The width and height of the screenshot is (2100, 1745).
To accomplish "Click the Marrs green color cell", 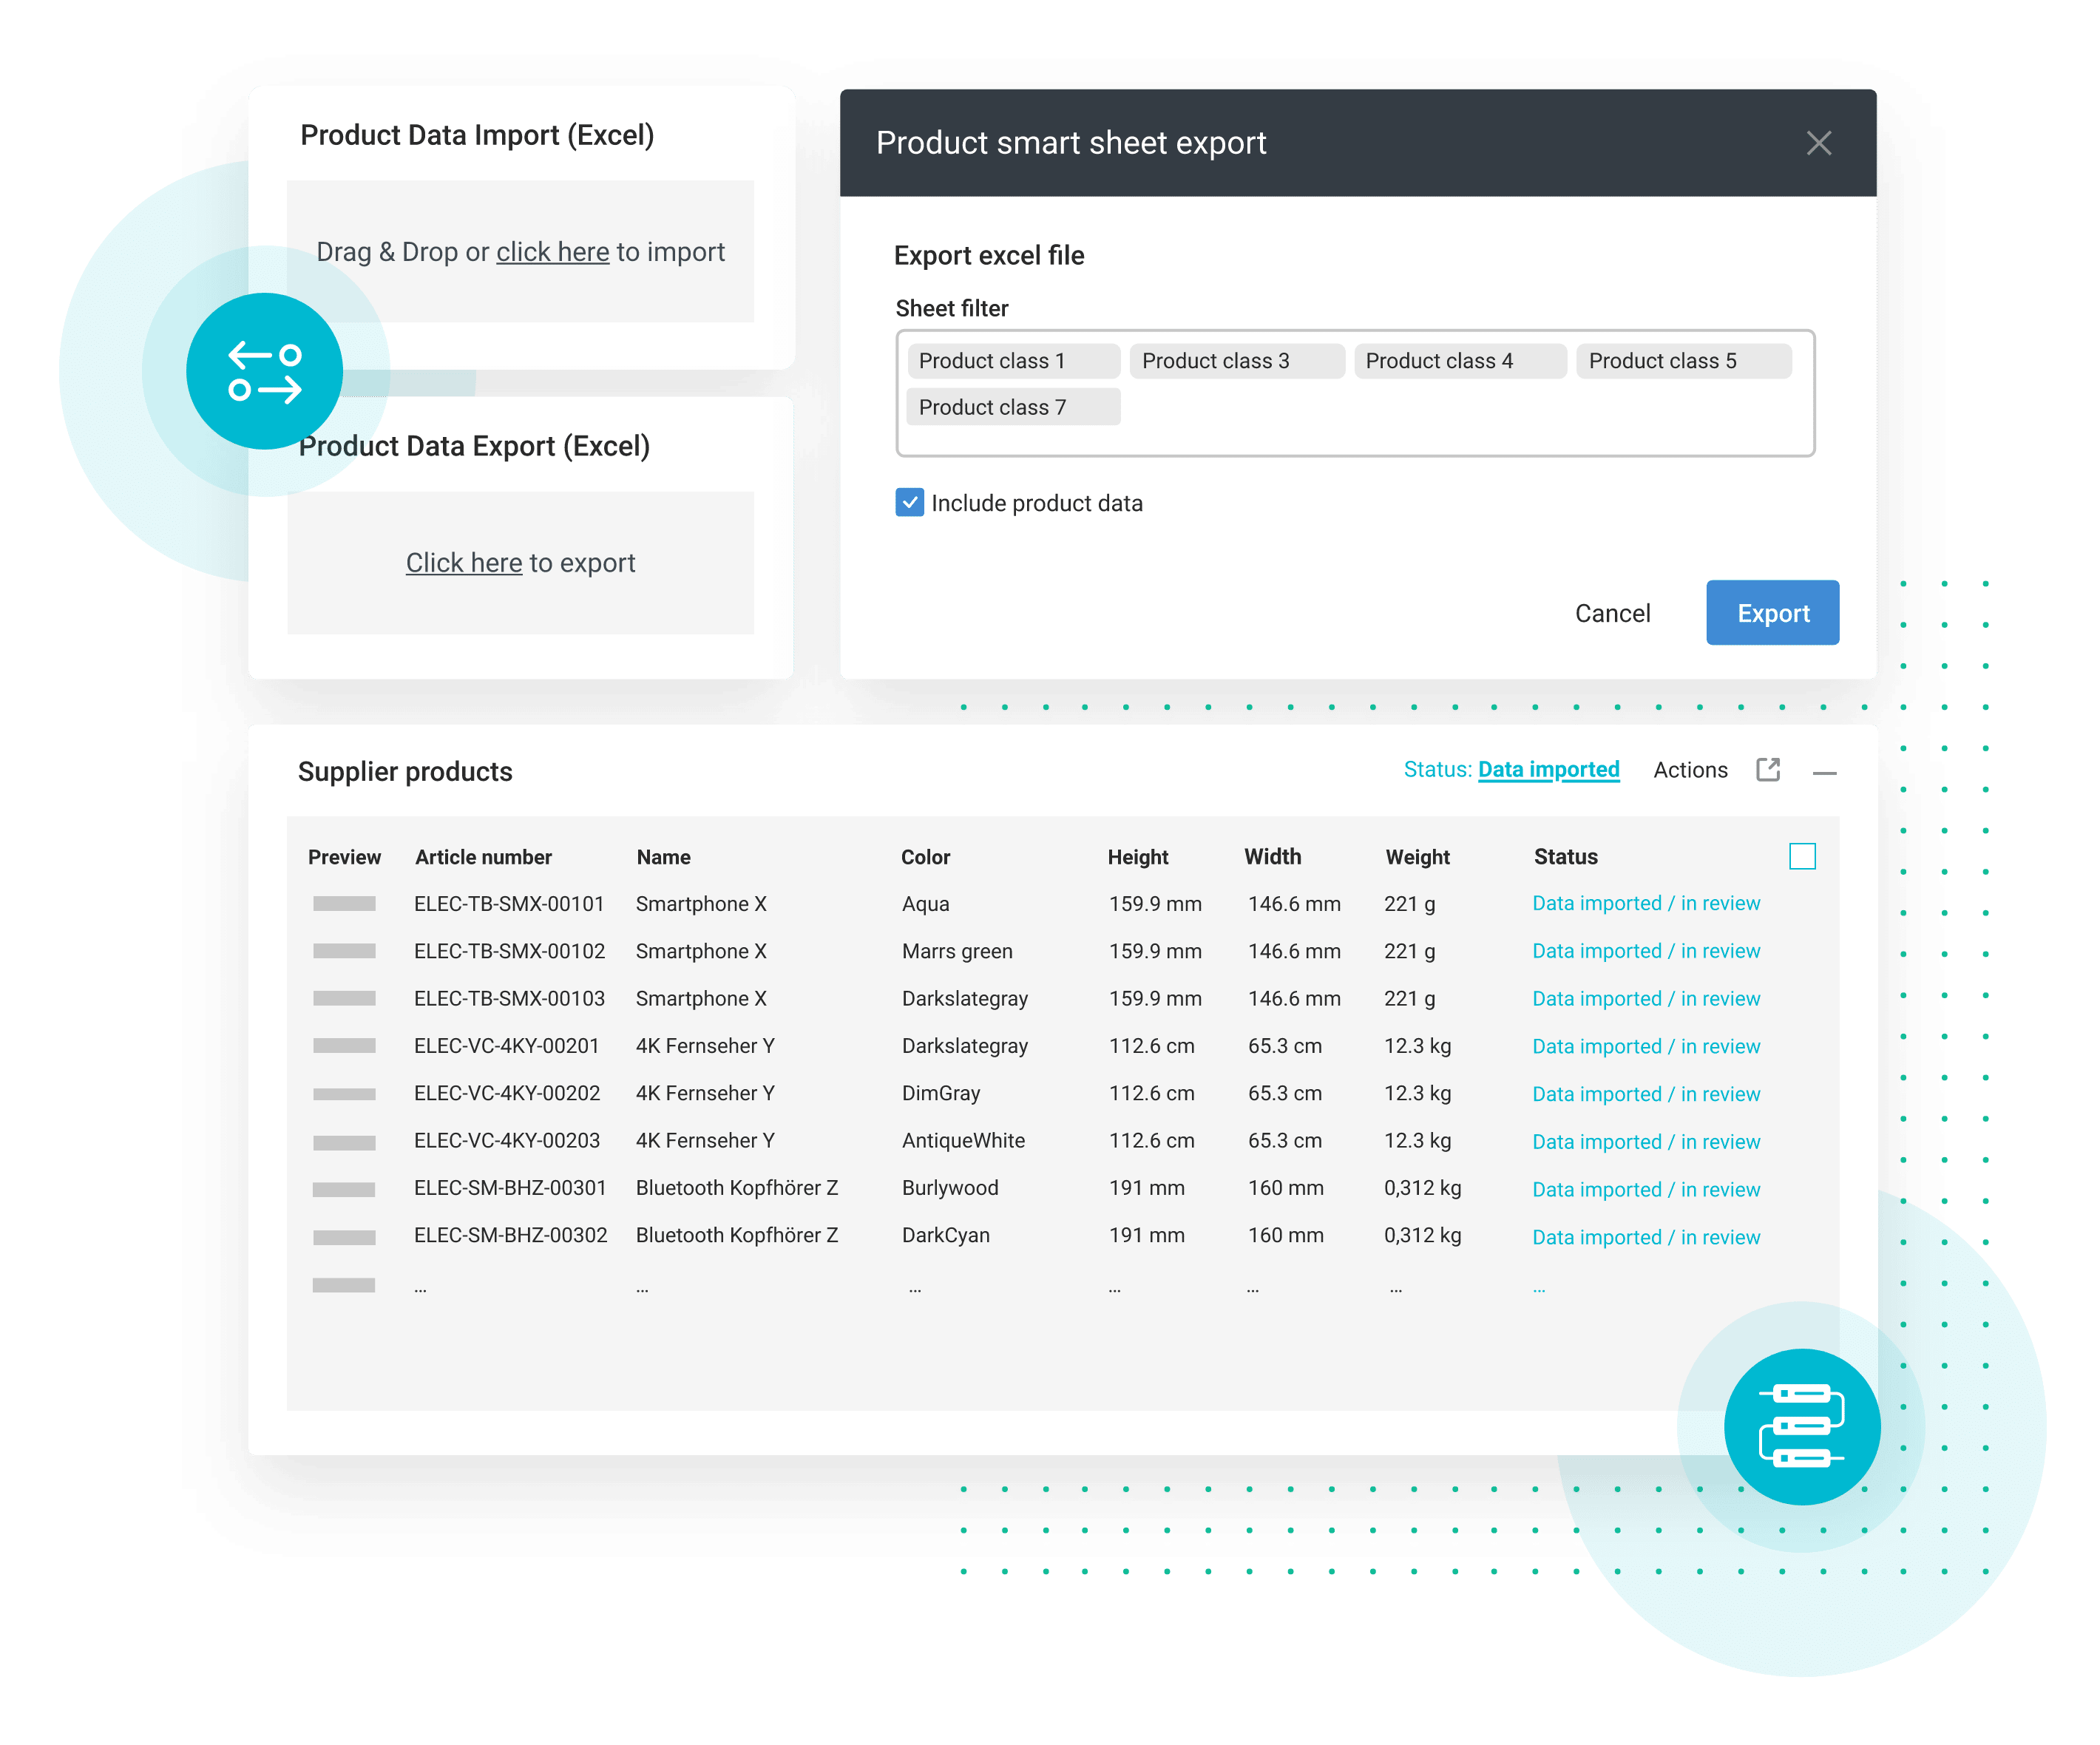I will coord(957,951).
